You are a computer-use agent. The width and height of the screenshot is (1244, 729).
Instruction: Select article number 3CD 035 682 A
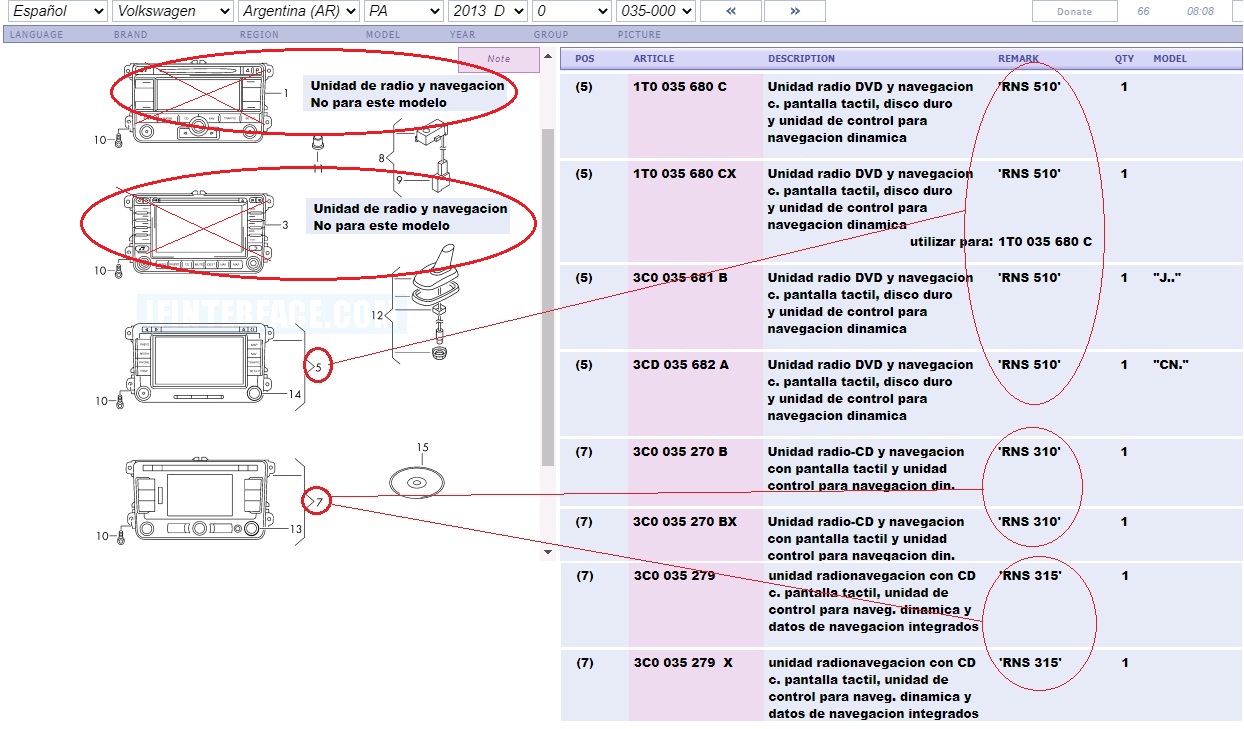pyautogui.click(x=681, y=365)
